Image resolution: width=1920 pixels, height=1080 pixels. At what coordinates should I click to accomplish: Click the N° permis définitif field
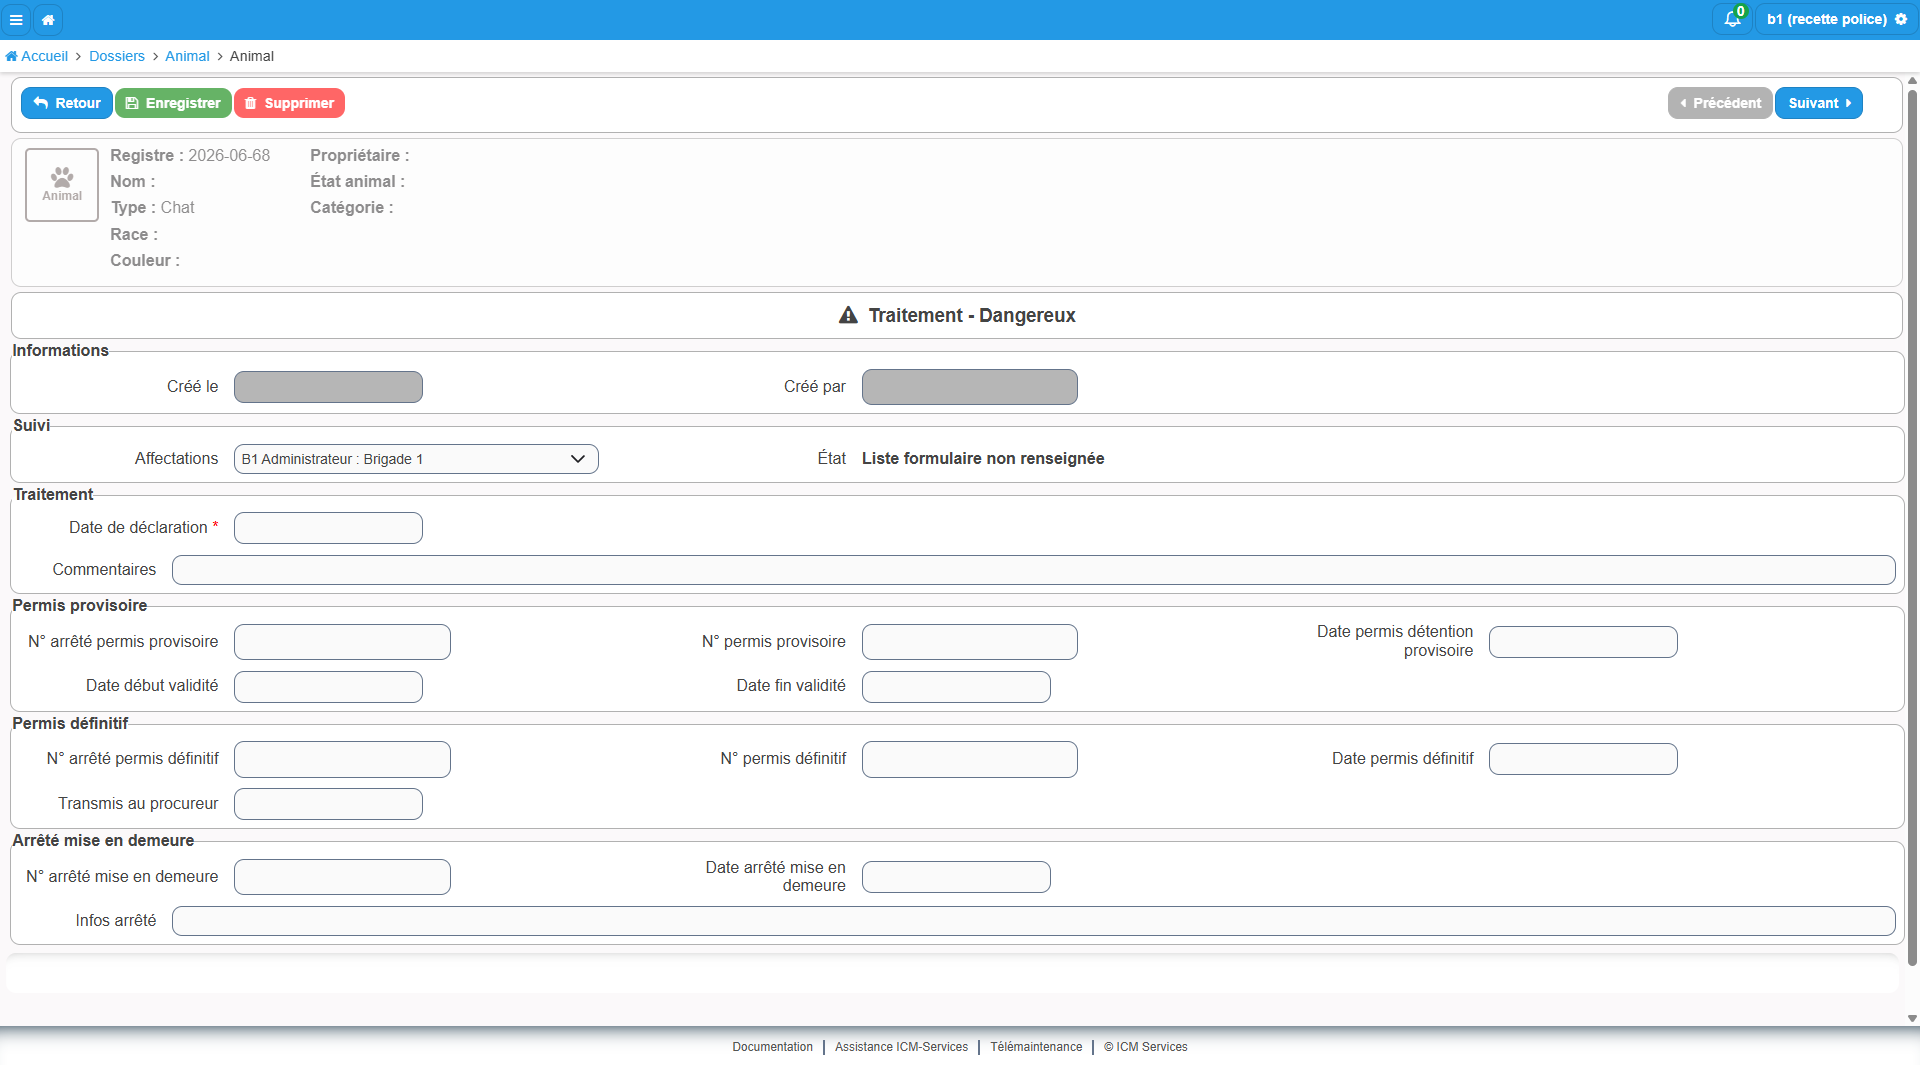[970, 759]
